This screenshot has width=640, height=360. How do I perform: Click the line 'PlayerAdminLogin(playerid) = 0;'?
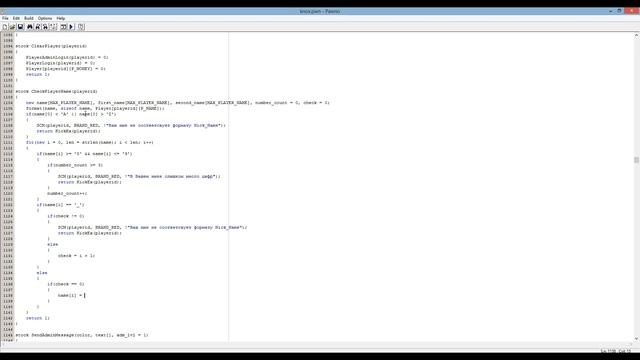point(67,58)
